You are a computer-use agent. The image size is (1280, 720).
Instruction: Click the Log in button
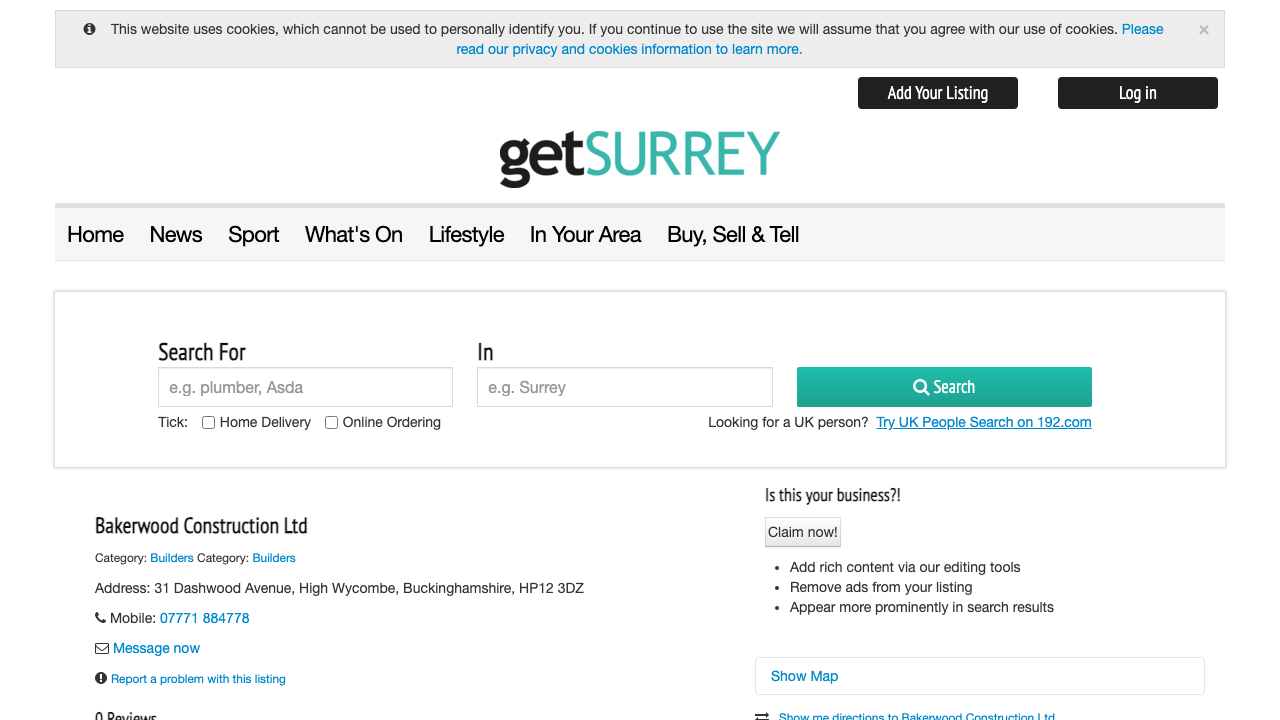pos(1138,93)
